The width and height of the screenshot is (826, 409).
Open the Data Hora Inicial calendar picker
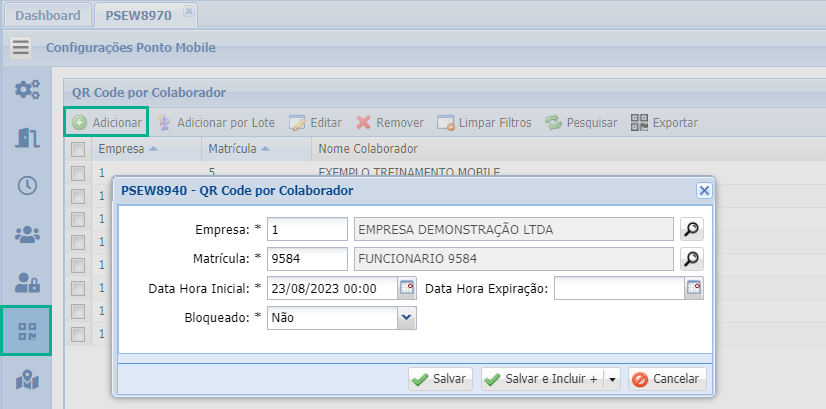[x=407, y=289]
